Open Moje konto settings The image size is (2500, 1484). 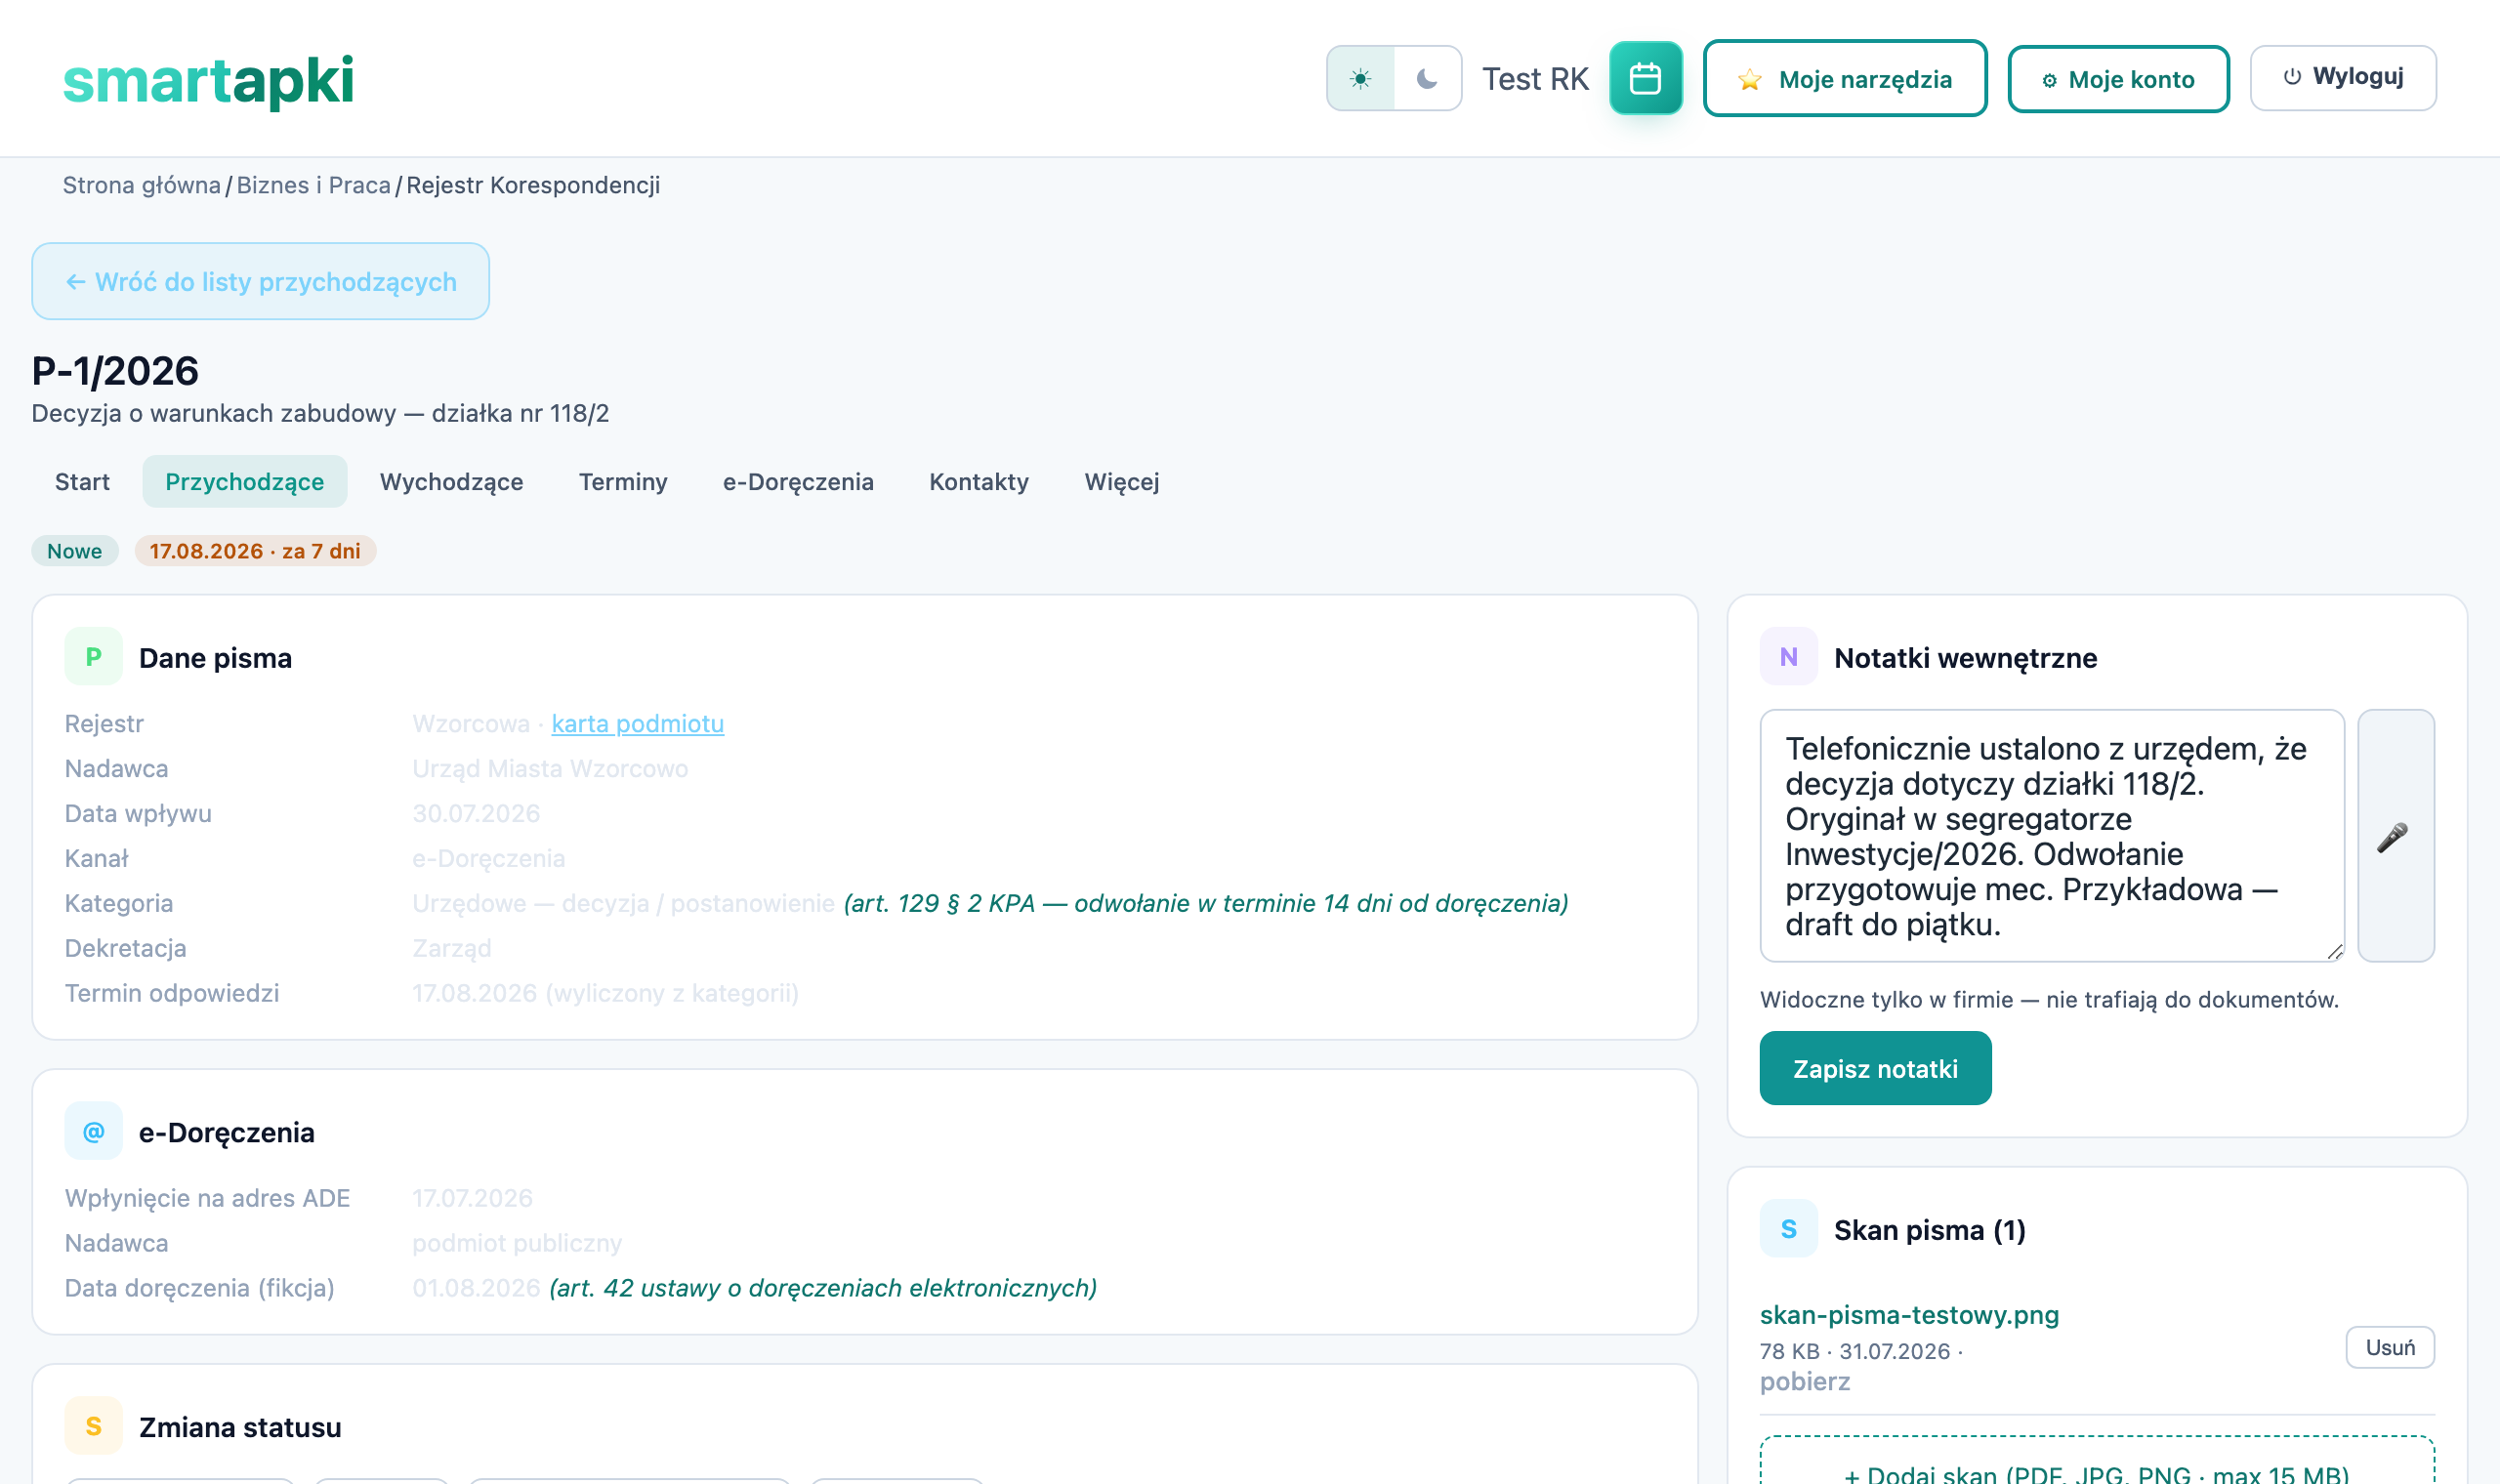2118,78
